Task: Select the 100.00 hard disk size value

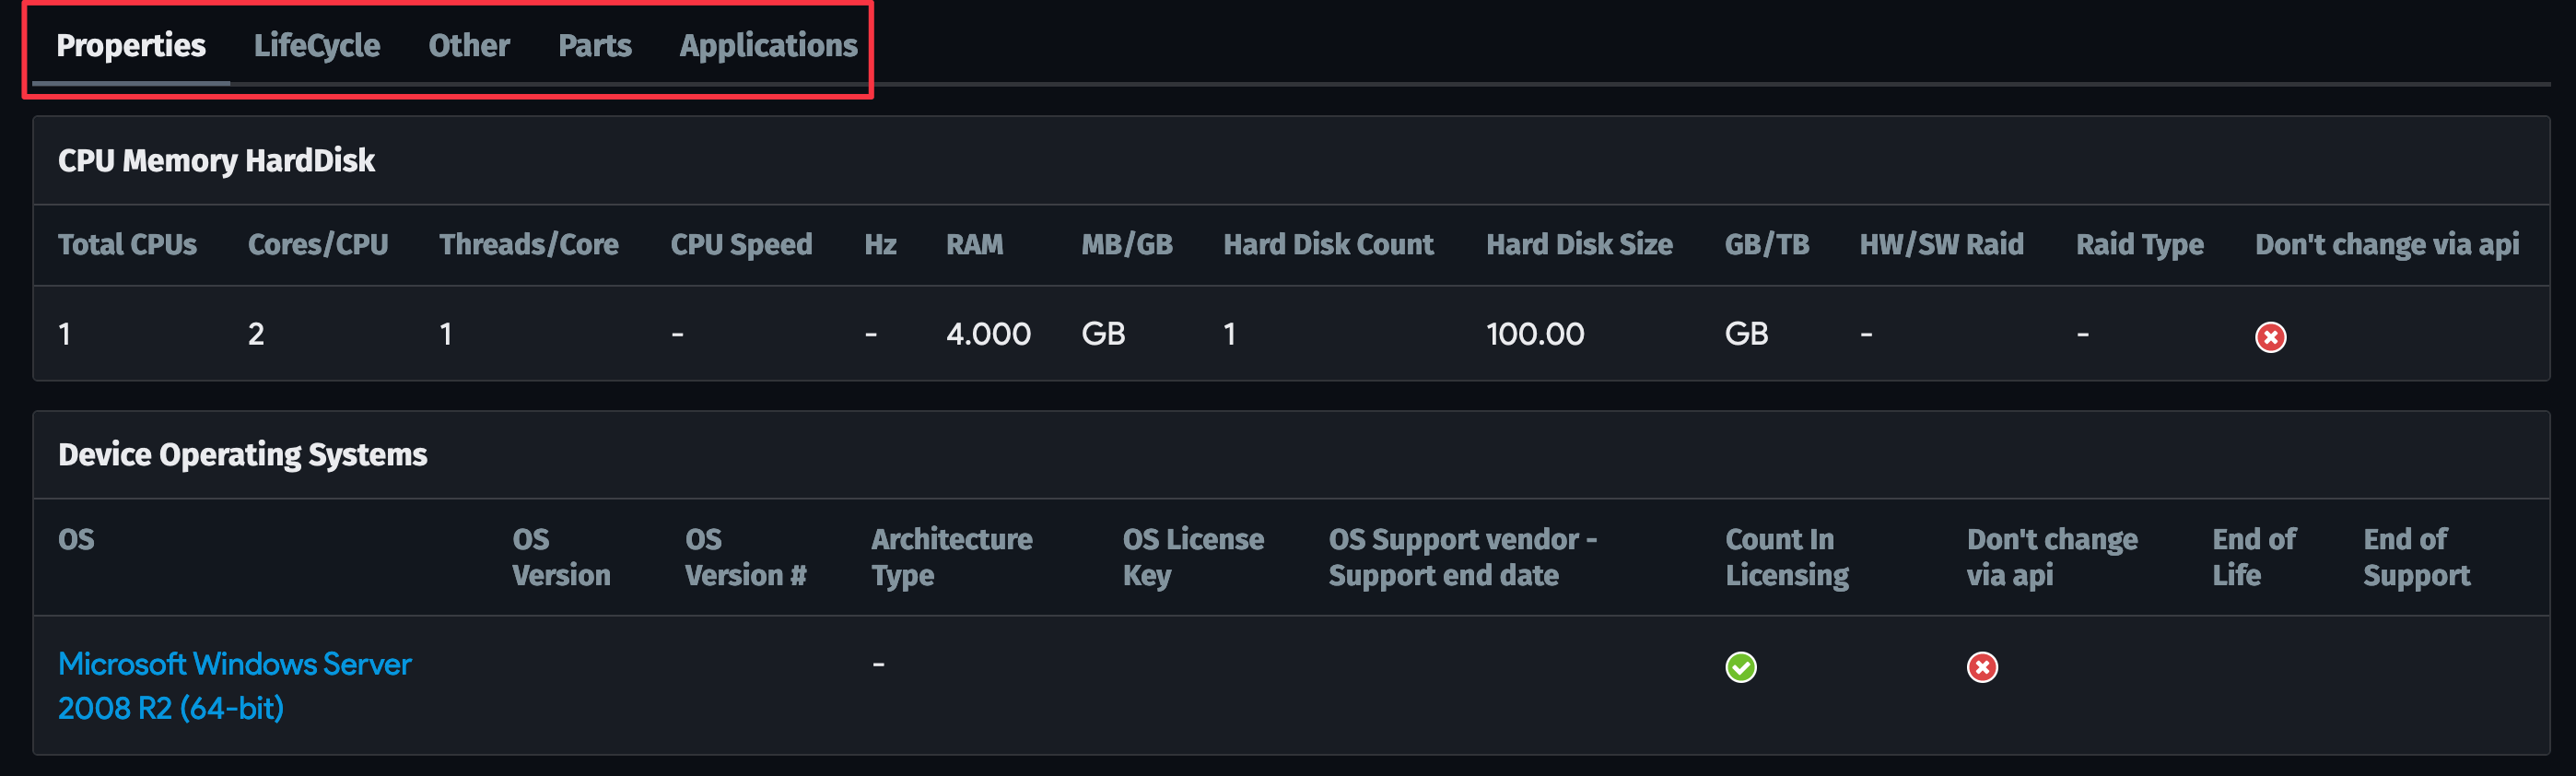Action: pos(1534,334)
